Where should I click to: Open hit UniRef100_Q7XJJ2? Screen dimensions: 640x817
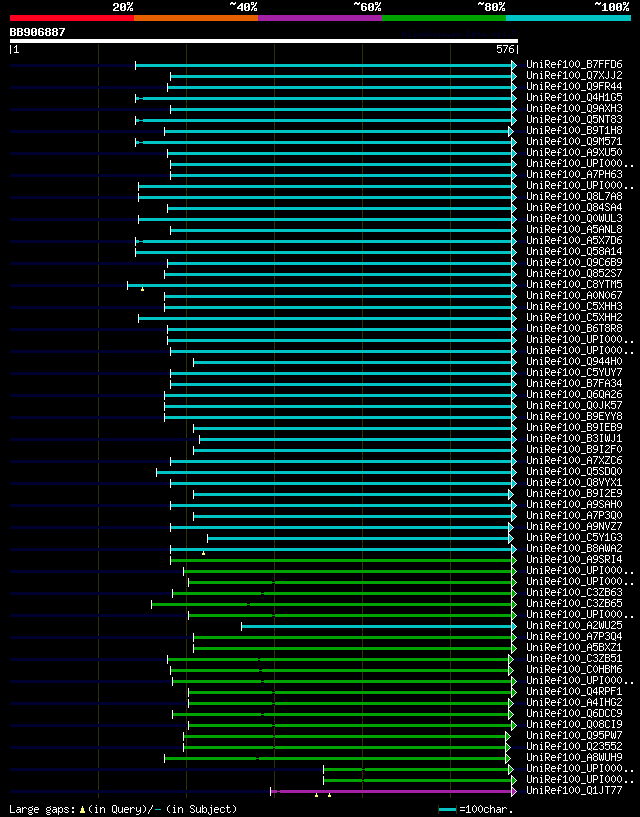pos(574,76)
